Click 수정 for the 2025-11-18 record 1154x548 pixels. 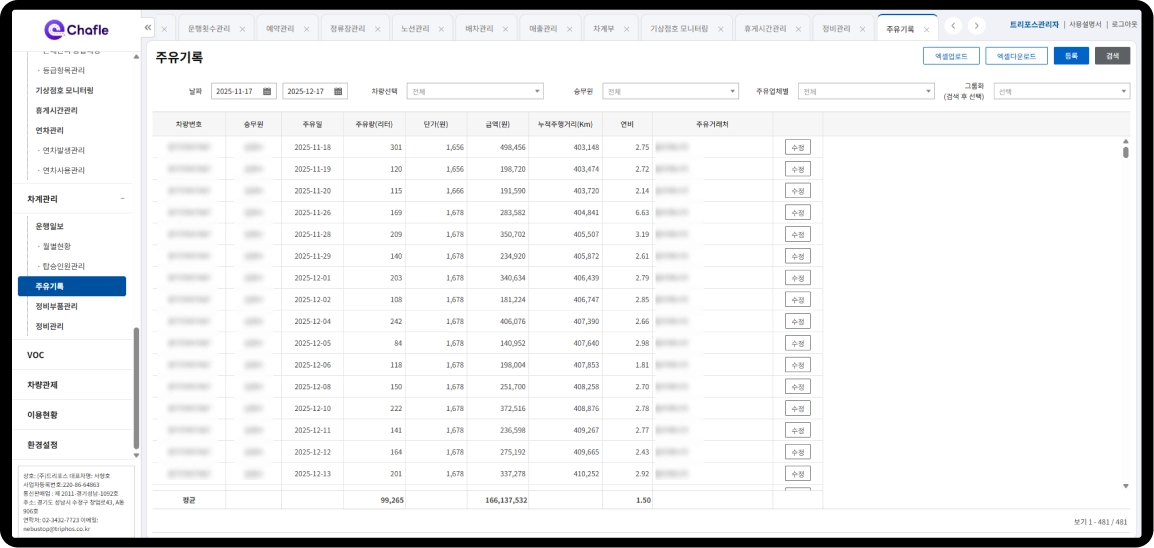pyautogui.click(x=797, y=147)
